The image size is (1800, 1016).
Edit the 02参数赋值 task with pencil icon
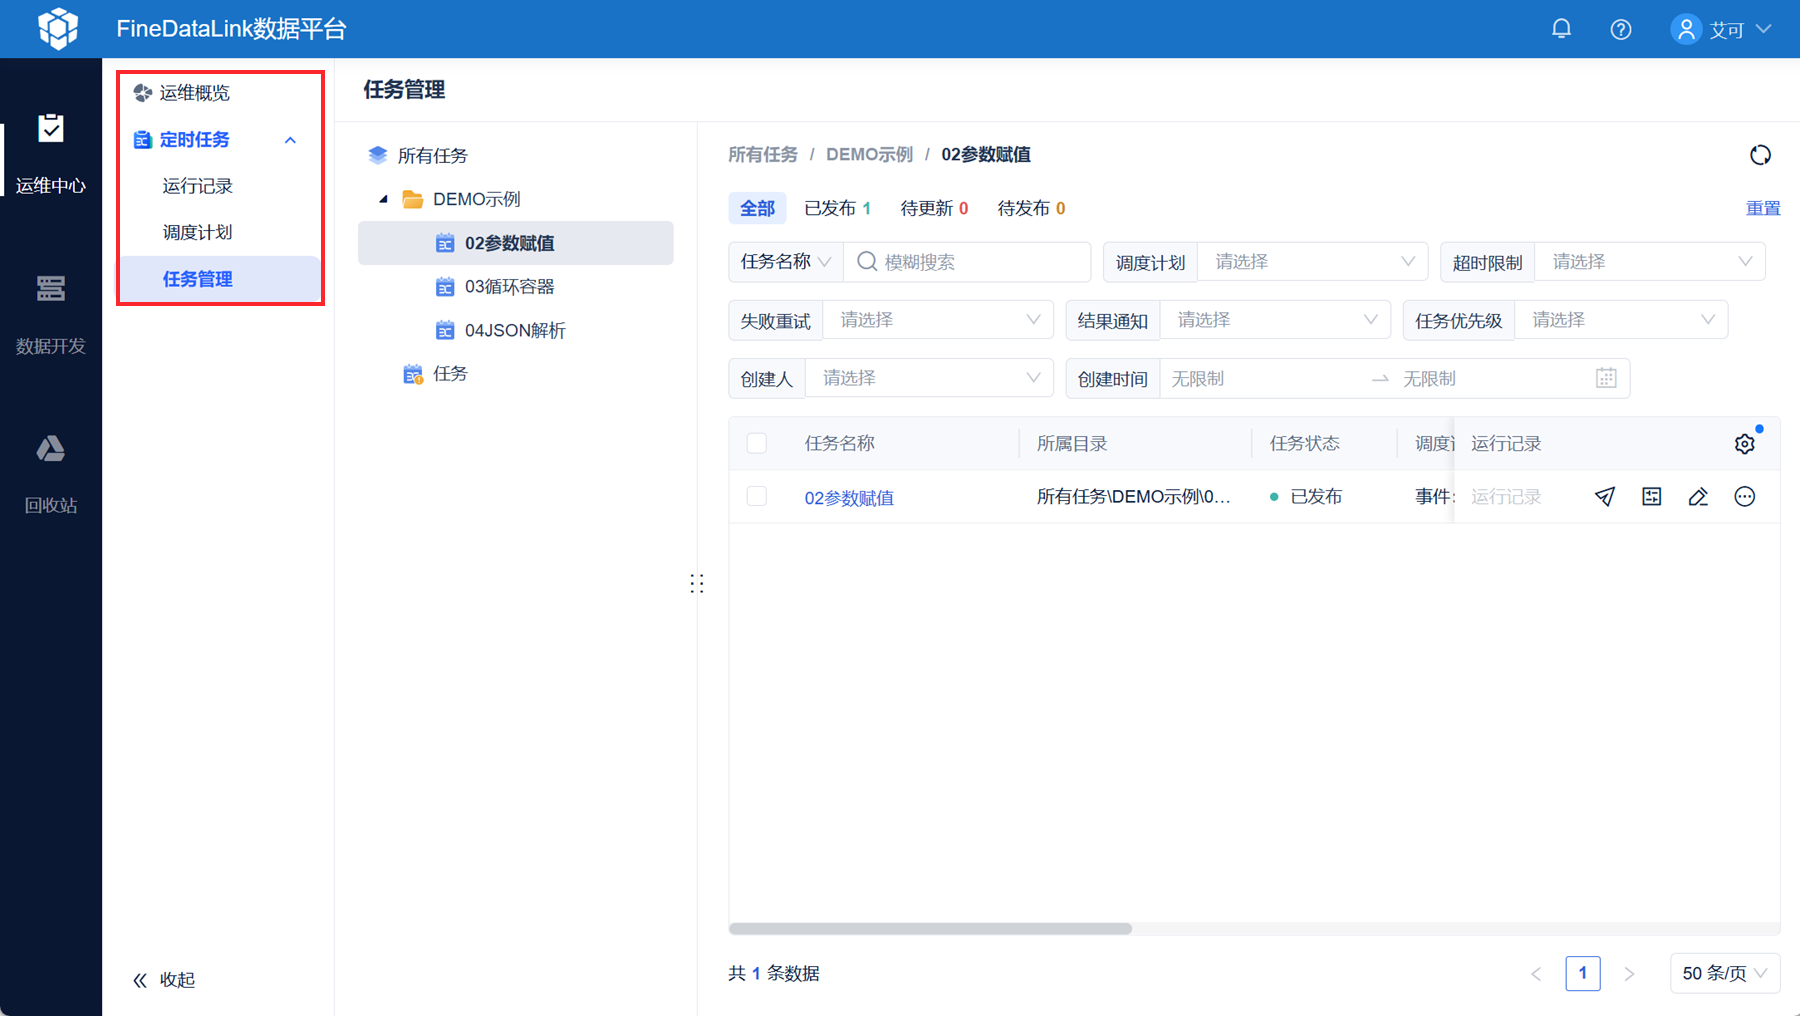coord(1698,497)
